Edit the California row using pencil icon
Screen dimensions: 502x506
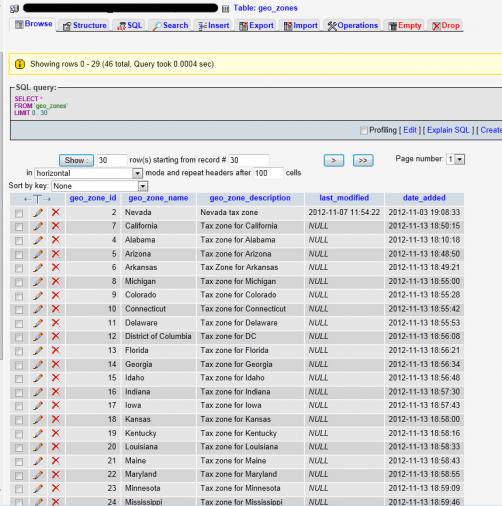38,226
